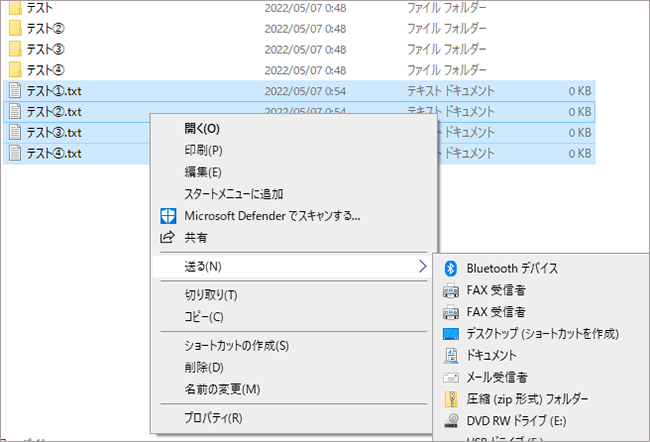Click the テスト③ folder icon
The image size is (650, 442).
click(x=15, y=49)
